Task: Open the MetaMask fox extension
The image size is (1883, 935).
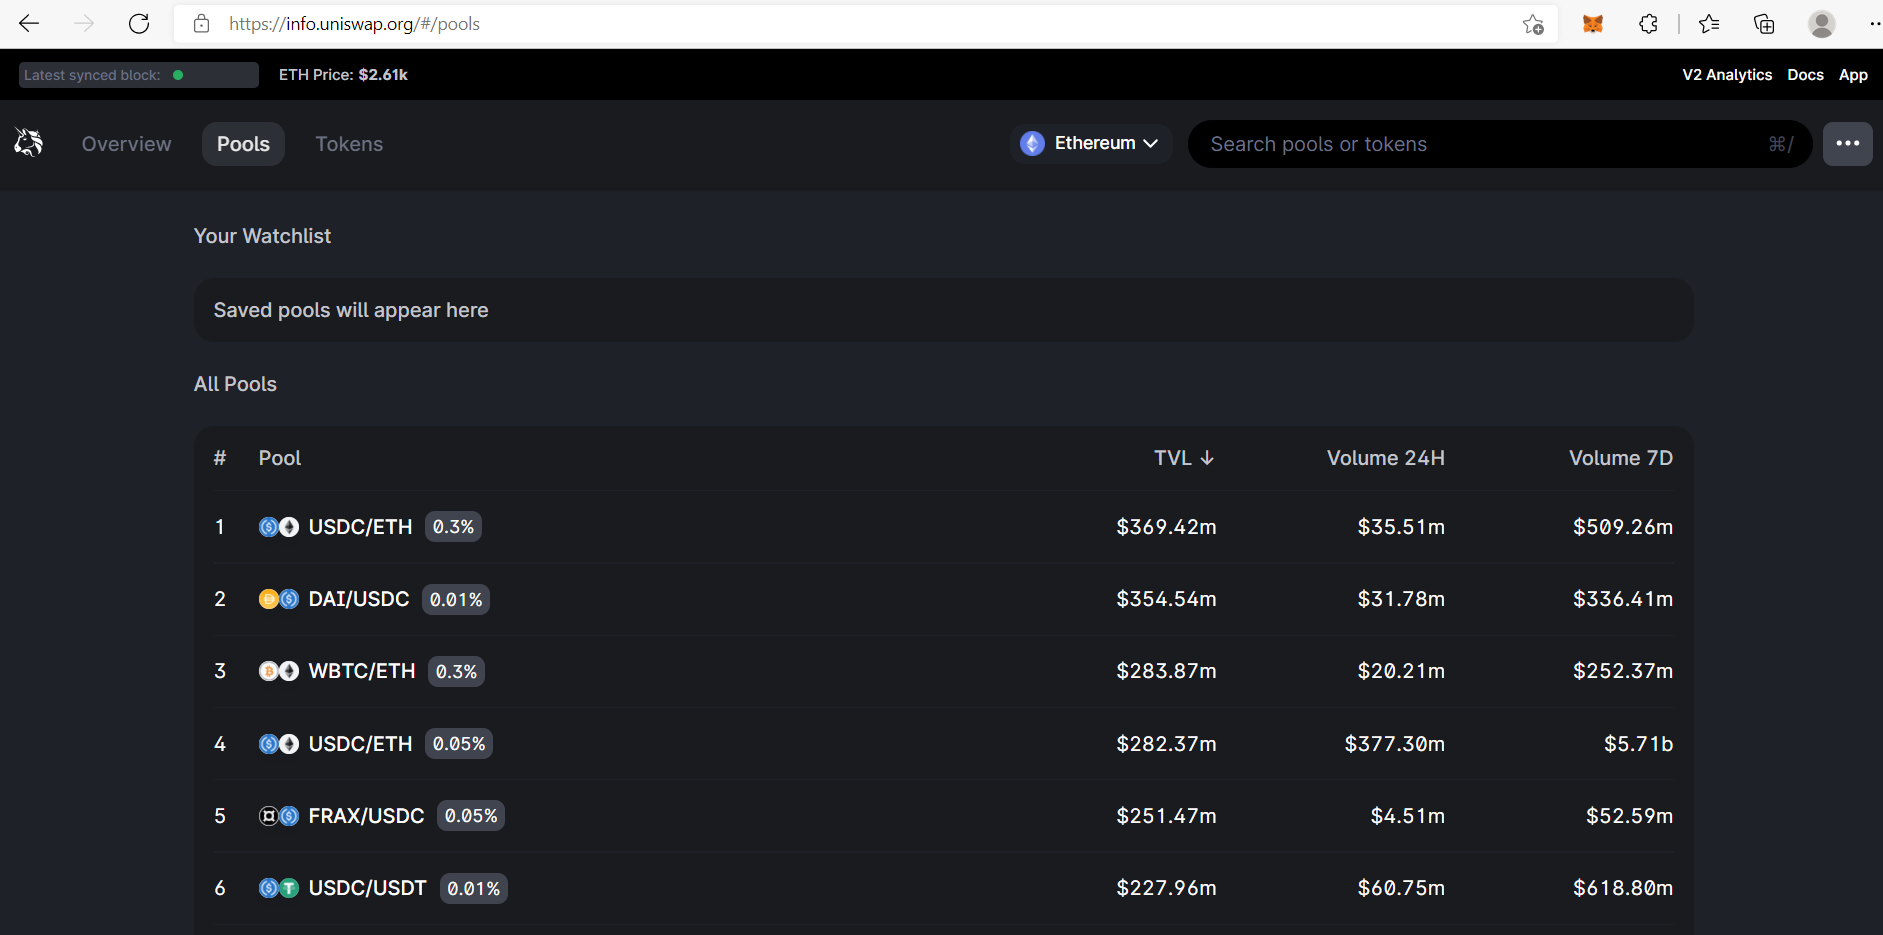Action: tap(1593, 24)
